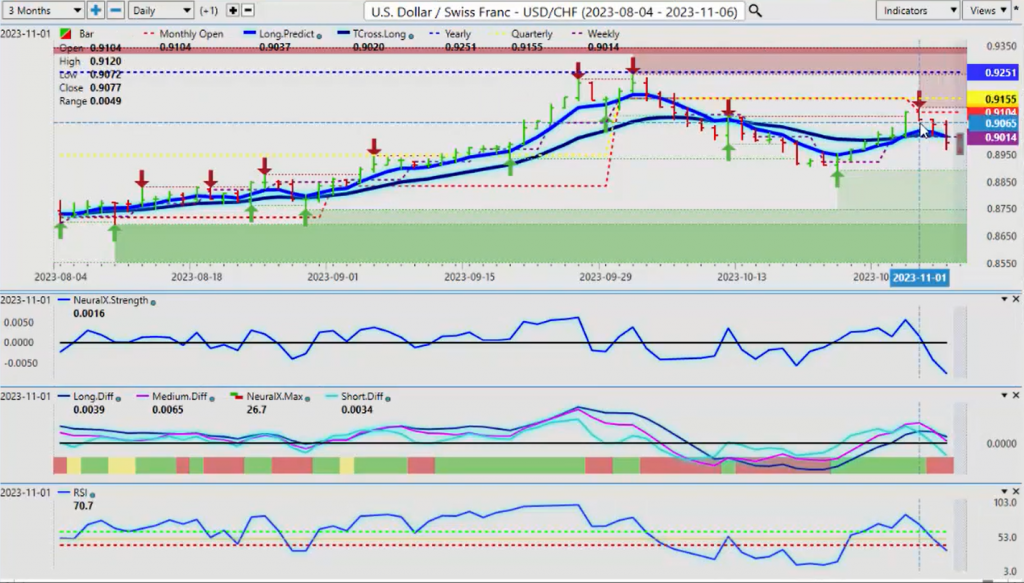Image resolution: width=1024 pixels, height=583 pixels.
Task: Click the RSI value 70.7
Action: tap(84, 506)
